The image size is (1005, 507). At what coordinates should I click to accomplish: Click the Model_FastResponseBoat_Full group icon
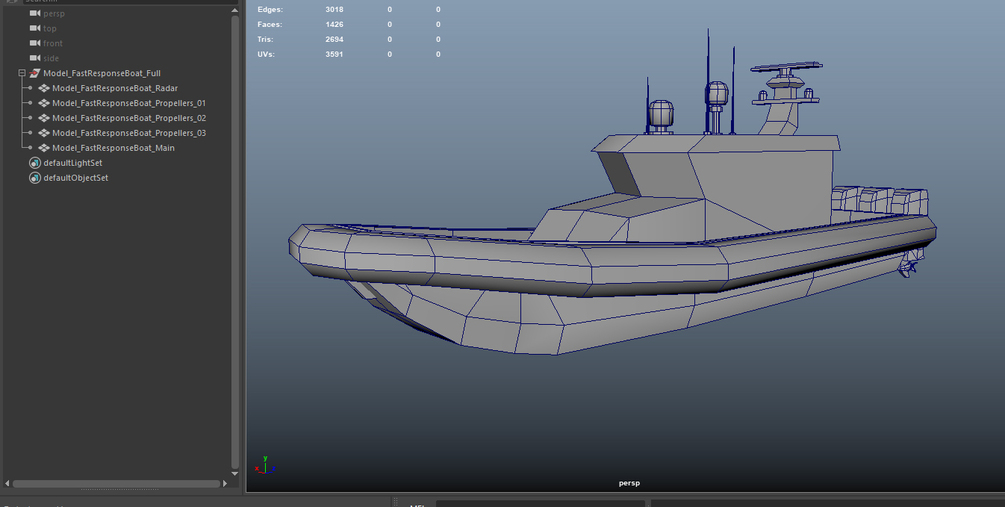tap(35, 73)
